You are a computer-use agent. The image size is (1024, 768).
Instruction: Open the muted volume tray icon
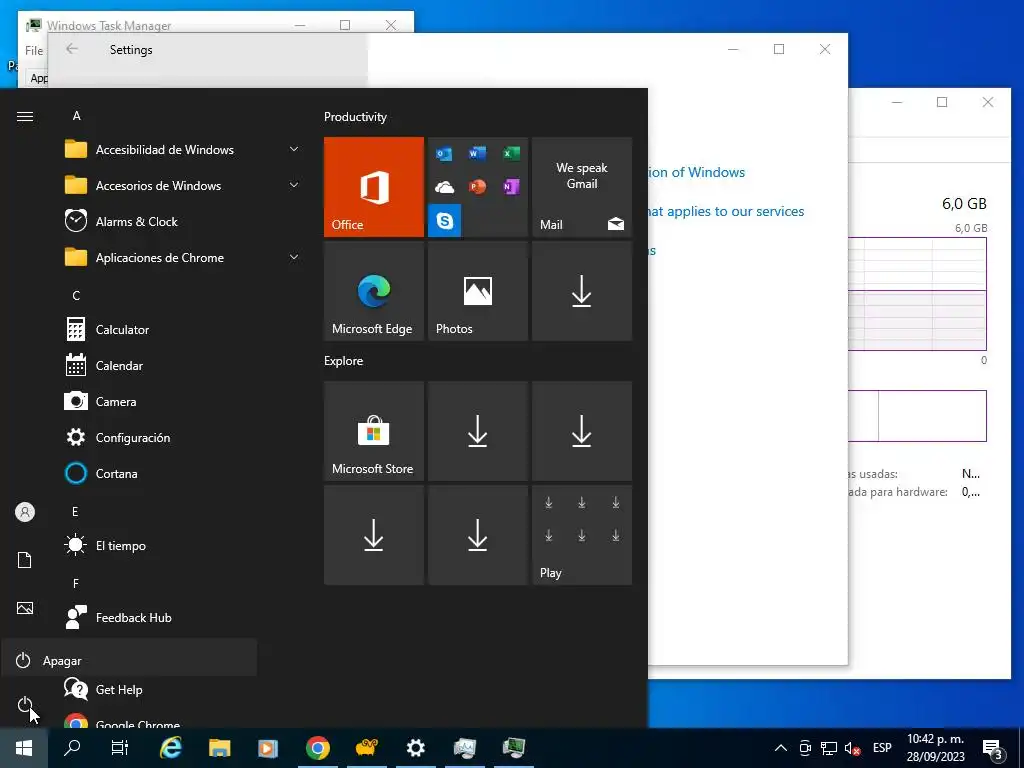coord(852,748)
